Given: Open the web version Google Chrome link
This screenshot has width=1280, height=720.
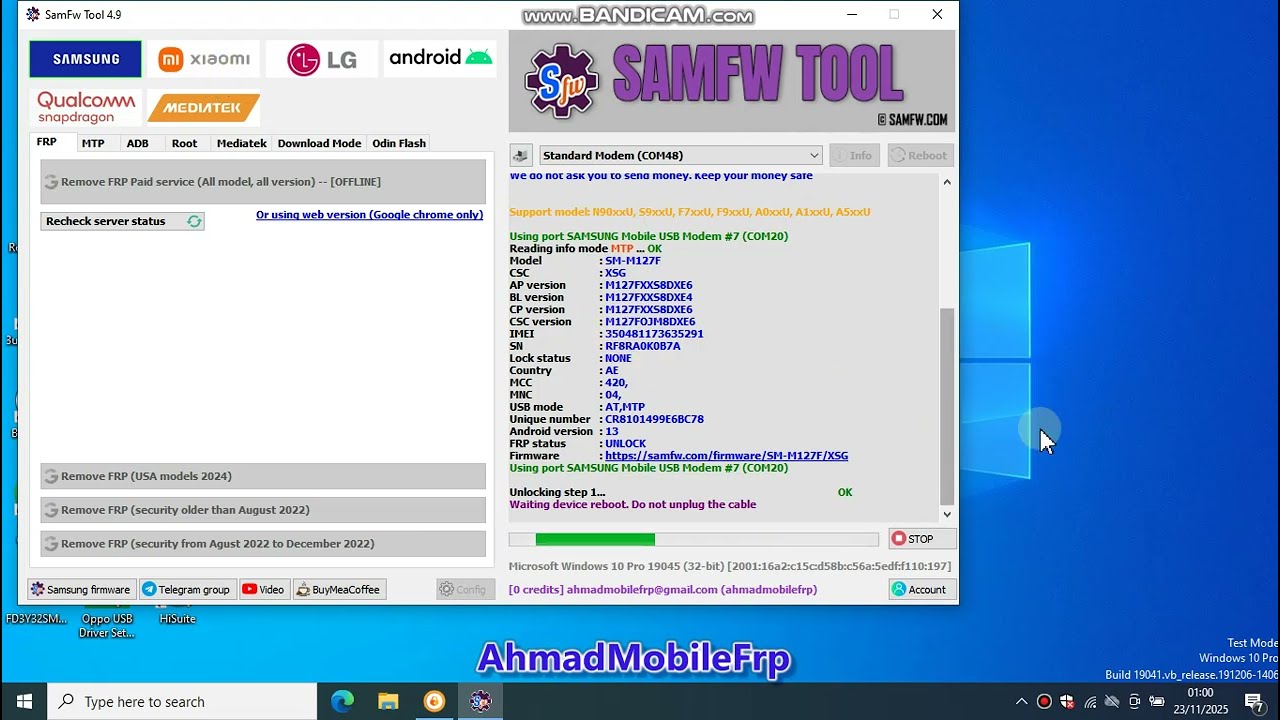Looking at the screenshot, I should (x=369, y=214).
